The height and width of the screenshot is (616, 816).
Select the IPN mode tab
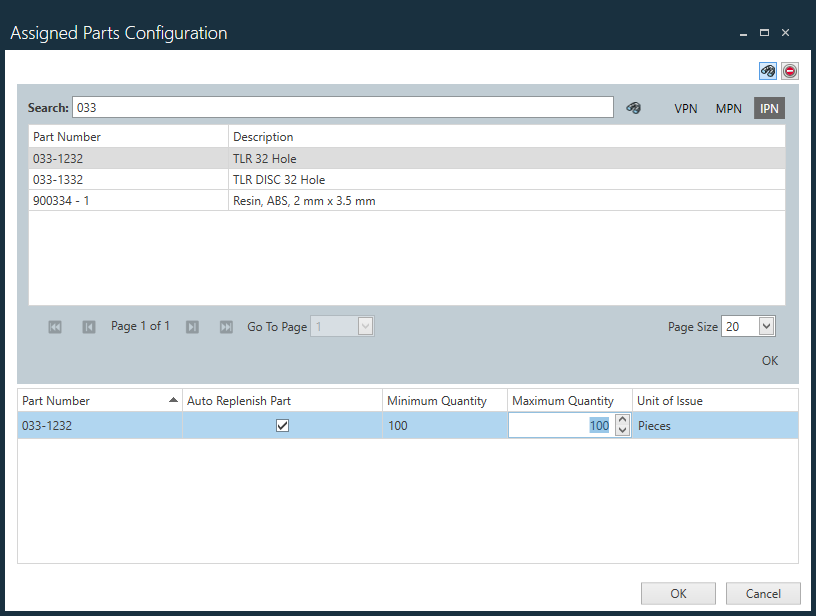click(x=769, y=108)
